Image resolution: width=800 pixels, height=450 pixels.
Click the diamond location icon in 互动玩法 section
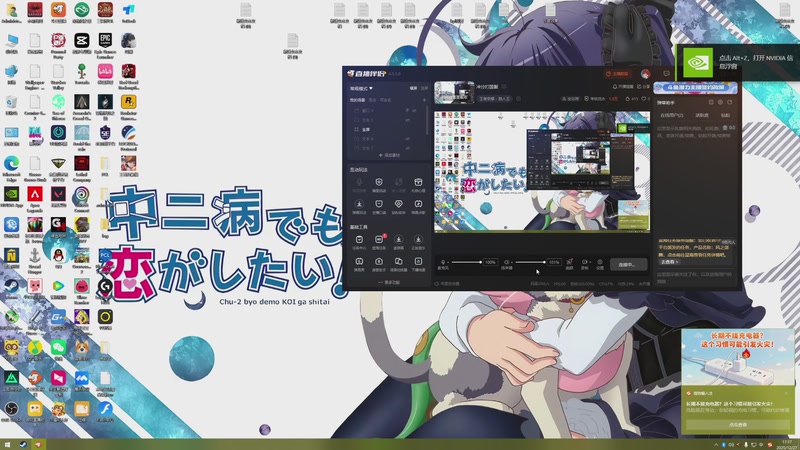[x=398, y=204]
